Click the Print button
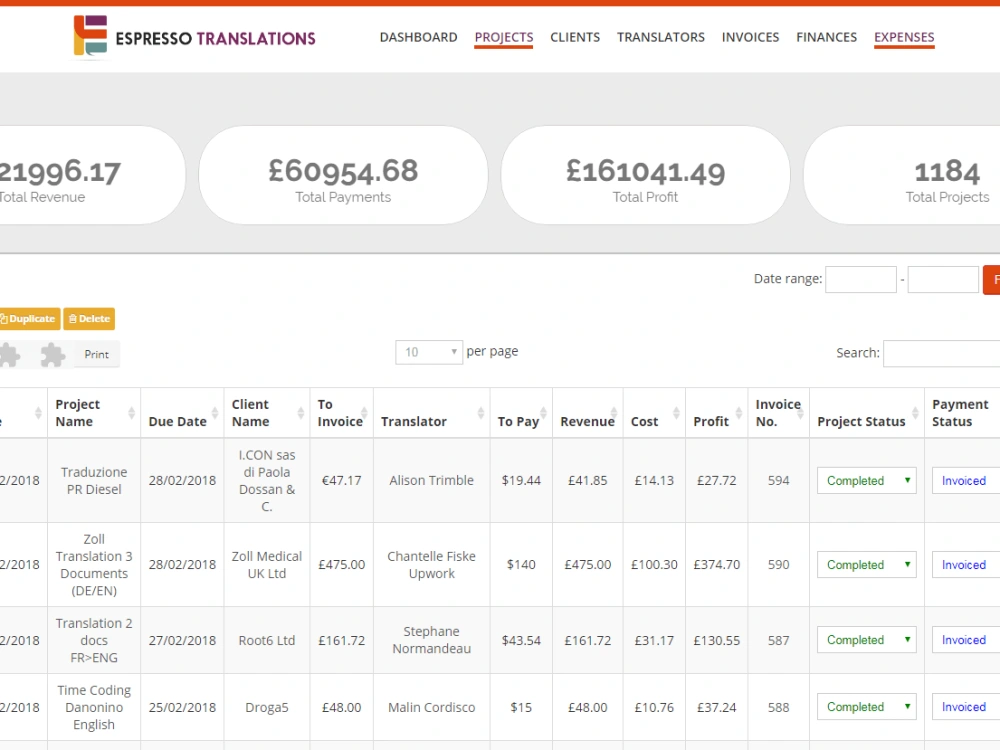The width and height of the screenshot is (1000, 750). (x=96, y=354)
